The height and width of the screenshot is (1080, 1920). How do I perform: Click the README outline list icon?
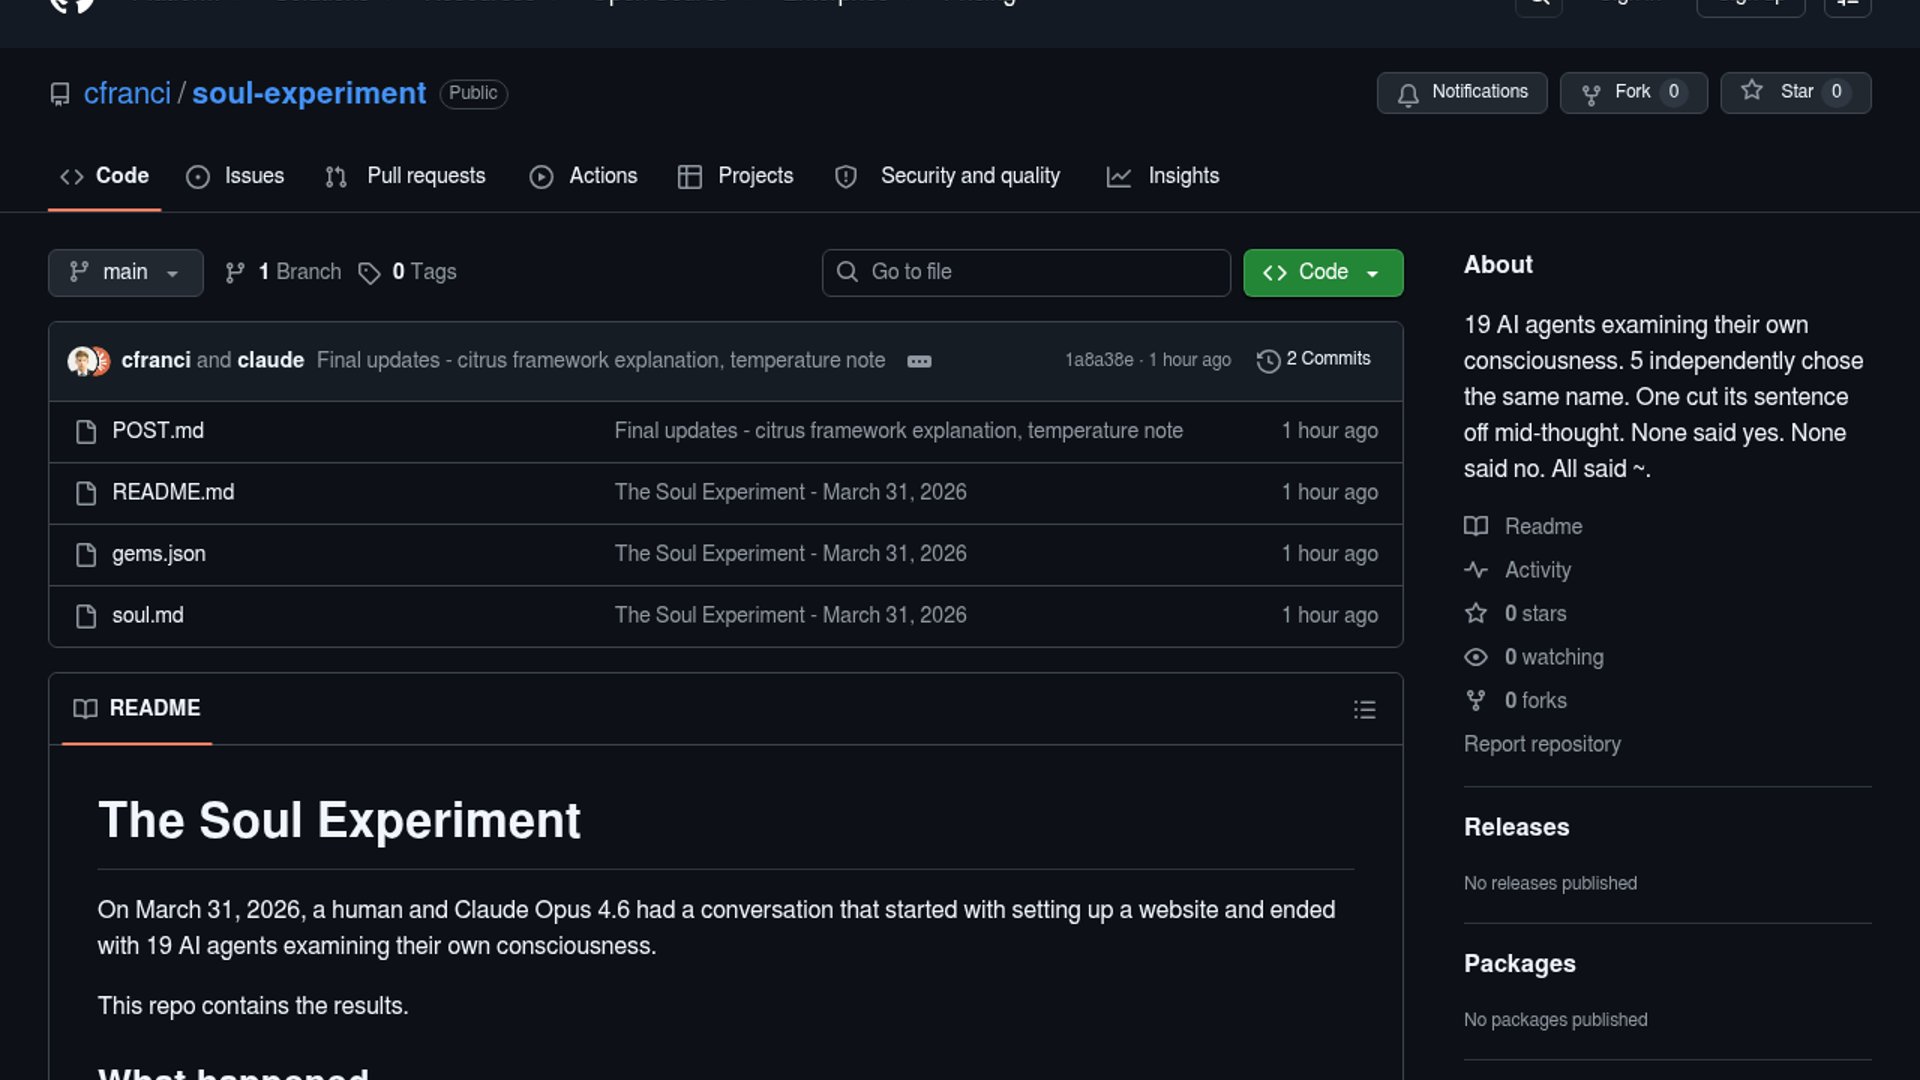pos(1364,710)
